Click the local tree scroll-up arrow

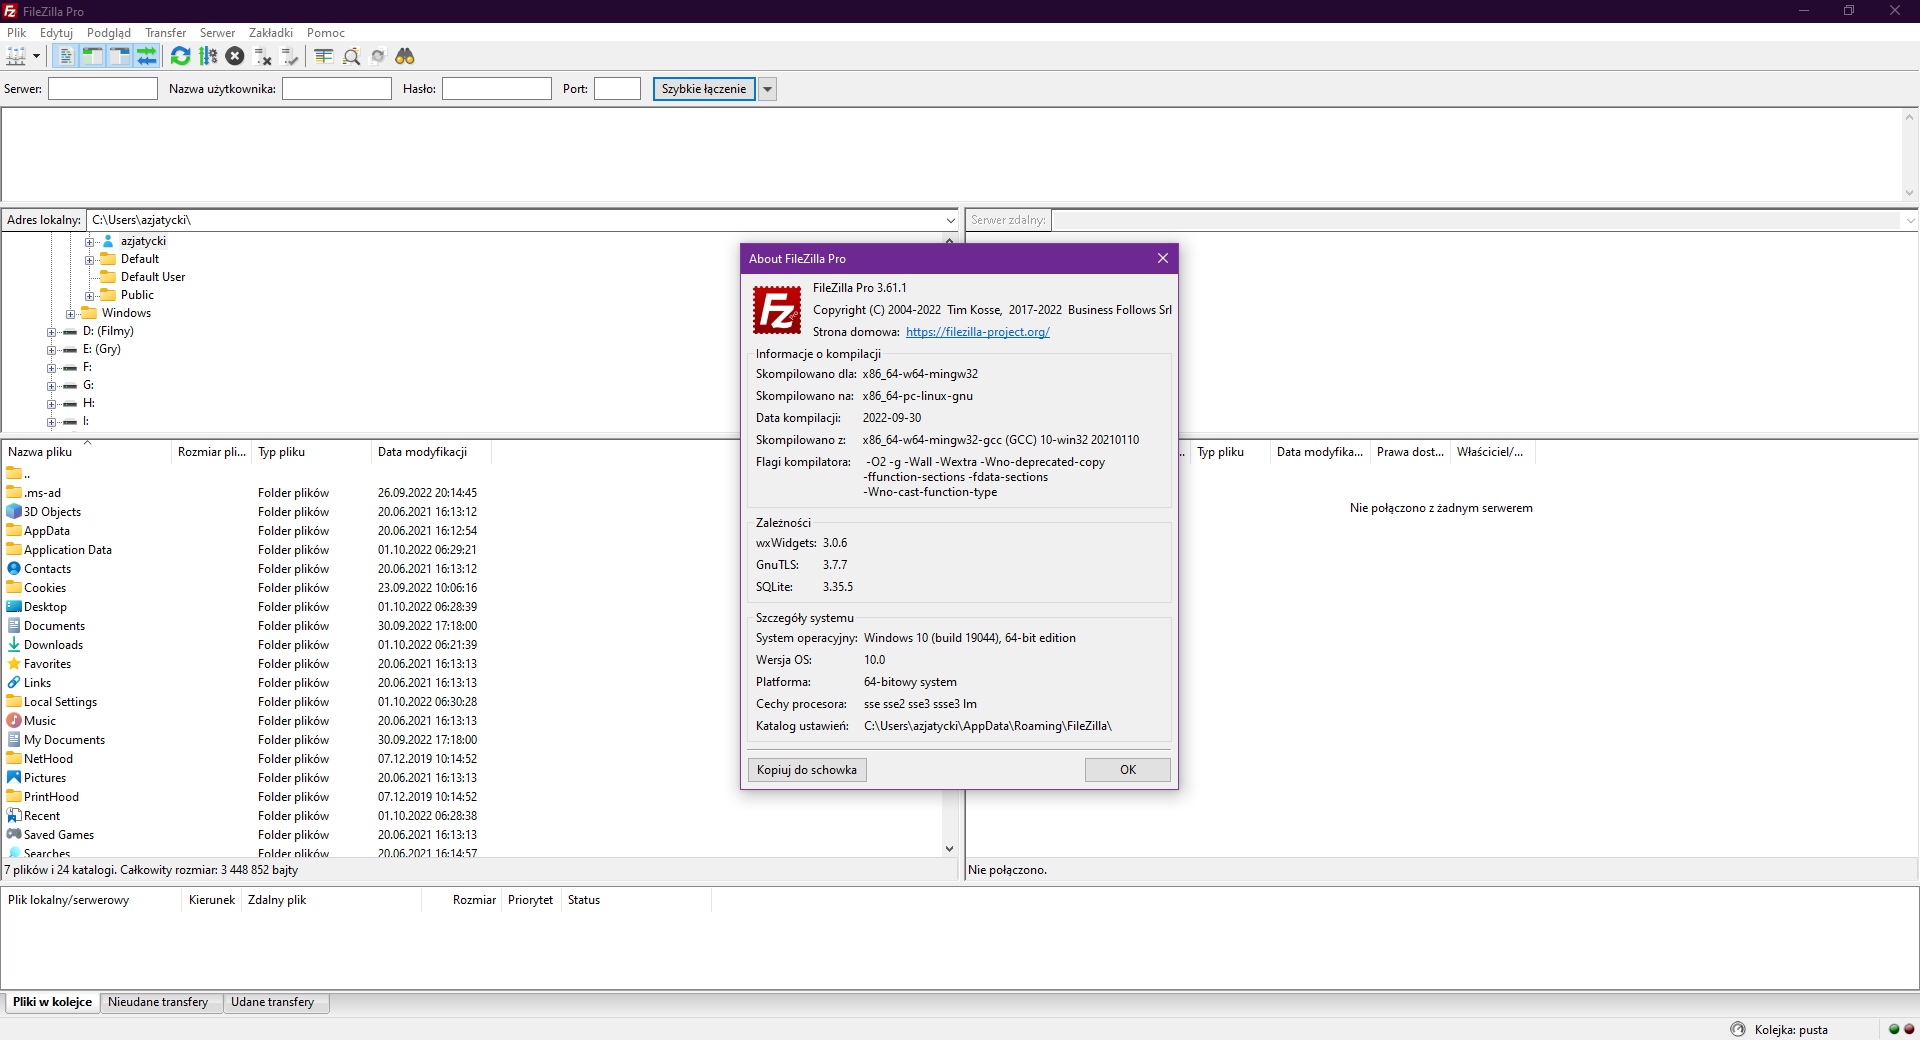[949, 240]
